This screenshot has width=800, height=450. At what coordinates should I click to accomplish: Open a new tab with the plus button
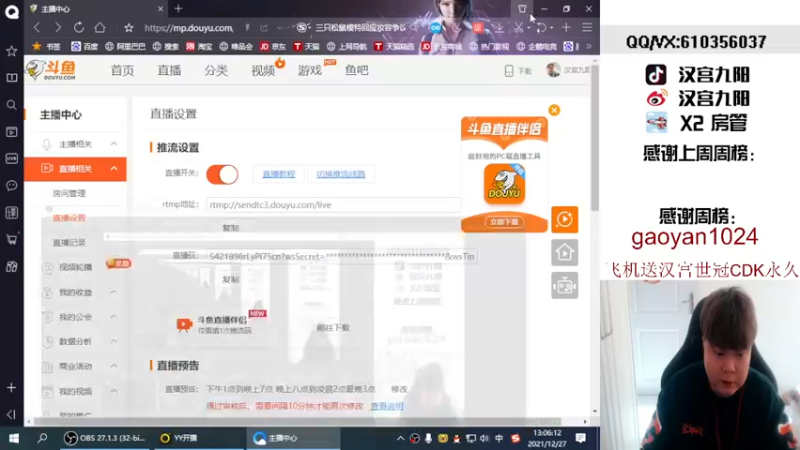coord(178,9)
